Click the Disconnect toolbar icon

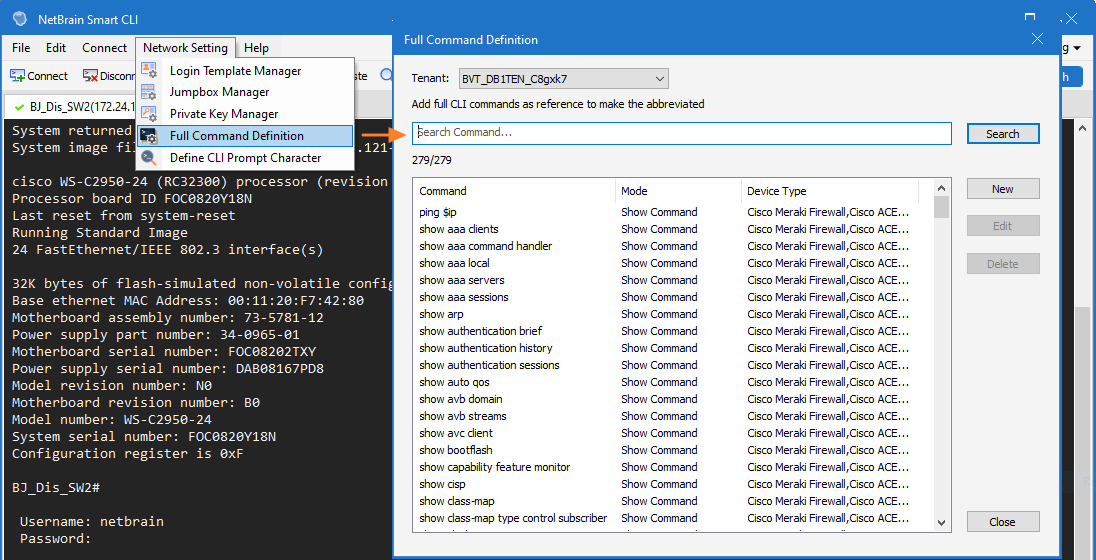(90, 76)
